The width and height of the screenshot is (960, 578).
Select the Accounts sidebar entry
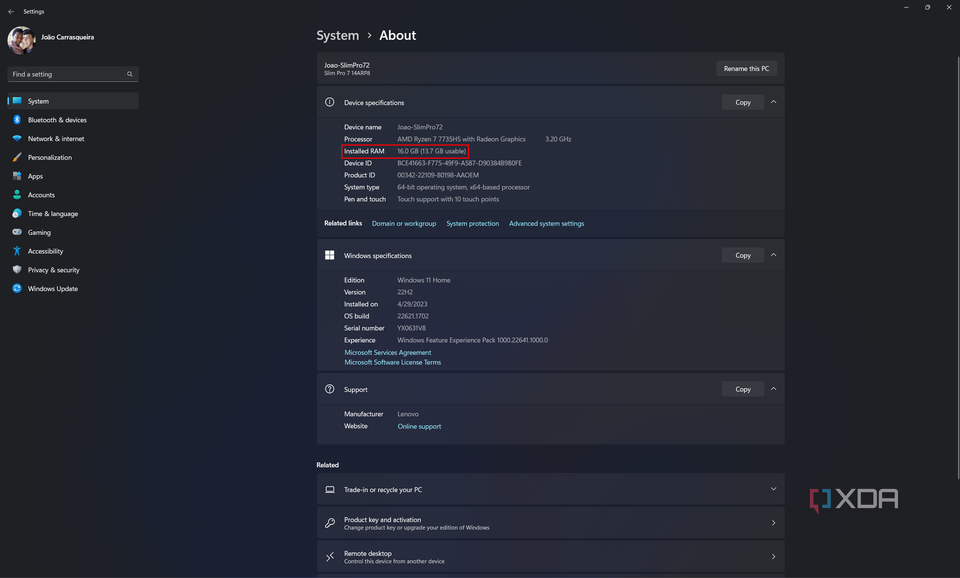[73, 195]
